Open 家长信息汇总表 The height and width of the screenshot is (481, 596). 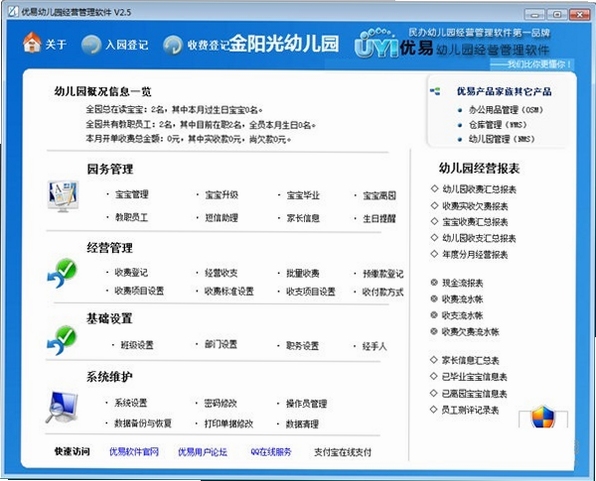pos(471,360)
